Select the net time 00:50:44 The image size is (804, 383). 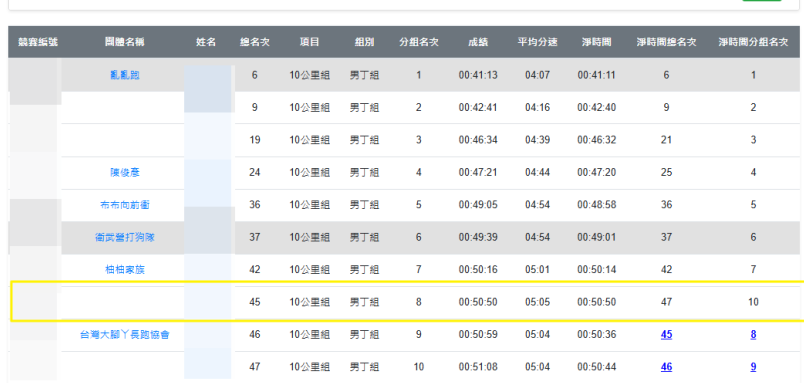pyautogui.click(x=596, y=367)
